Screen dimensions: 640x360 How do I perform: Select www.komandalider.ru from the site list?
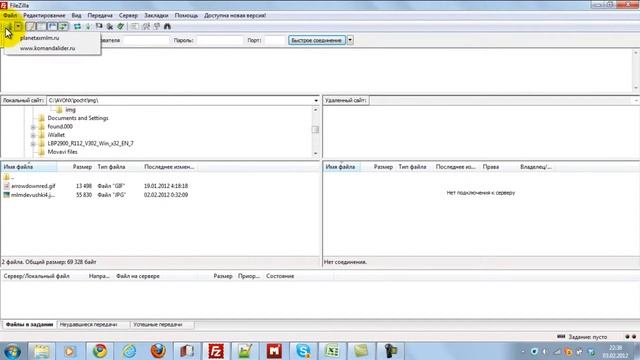(x=47, y=48)
